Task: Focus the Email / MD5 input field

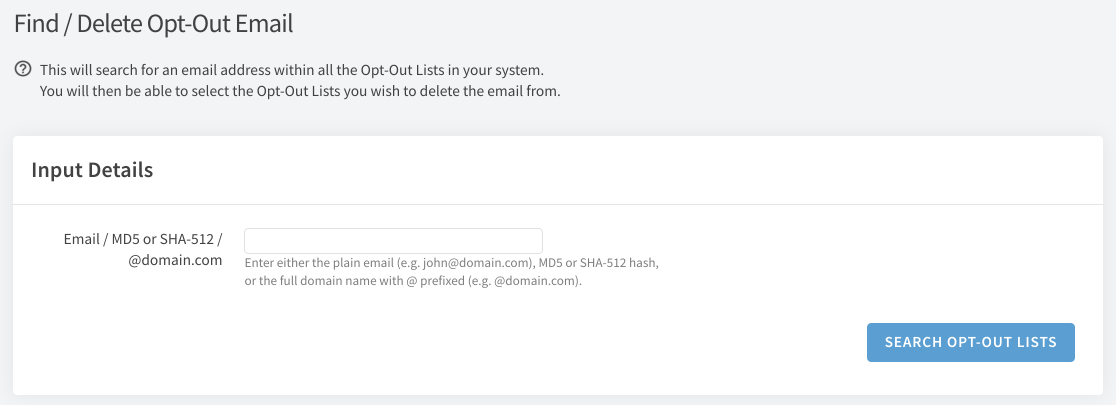Action: point(394,241)
